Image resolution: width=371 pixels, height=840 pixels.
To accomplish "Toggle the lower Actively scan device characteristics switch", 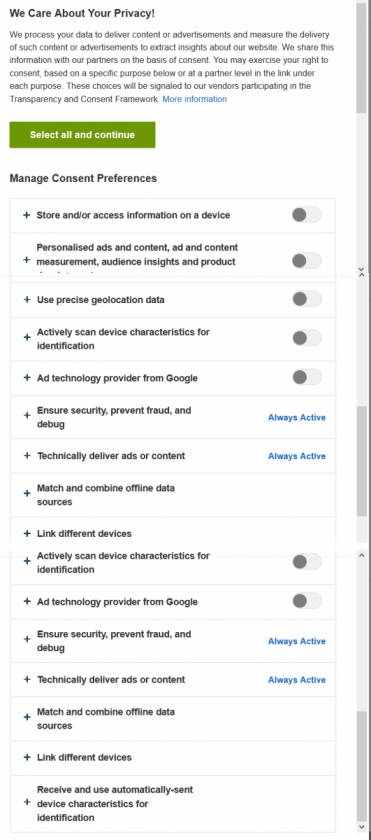I will (307, 561).
